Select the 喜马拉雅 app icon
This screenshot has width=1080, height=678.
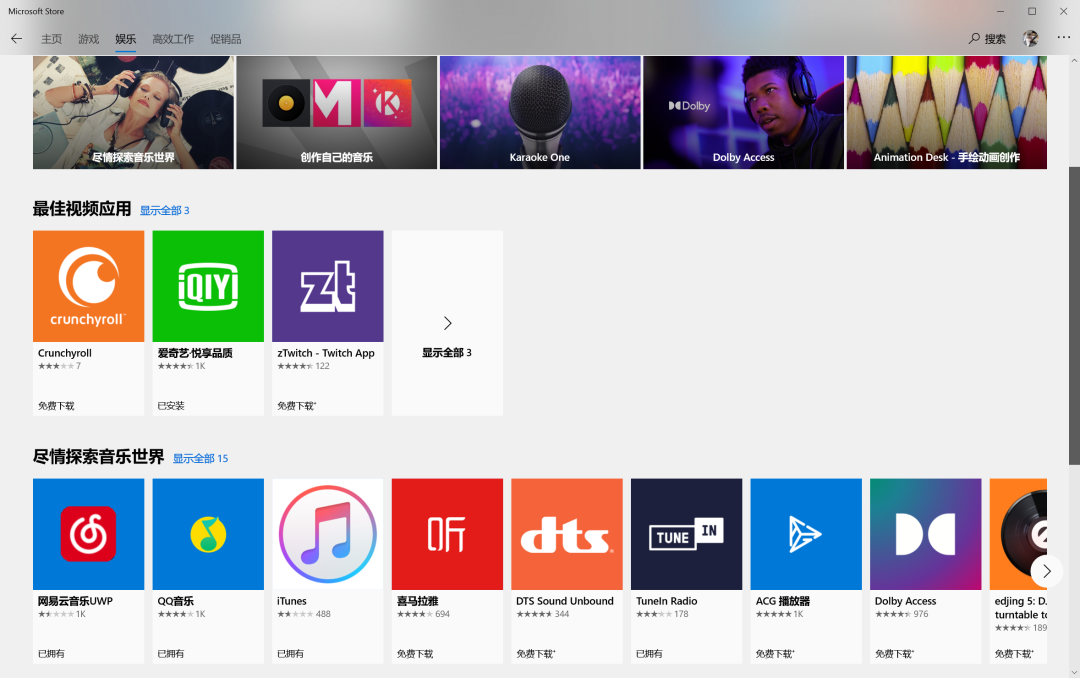tap(447, 534)
